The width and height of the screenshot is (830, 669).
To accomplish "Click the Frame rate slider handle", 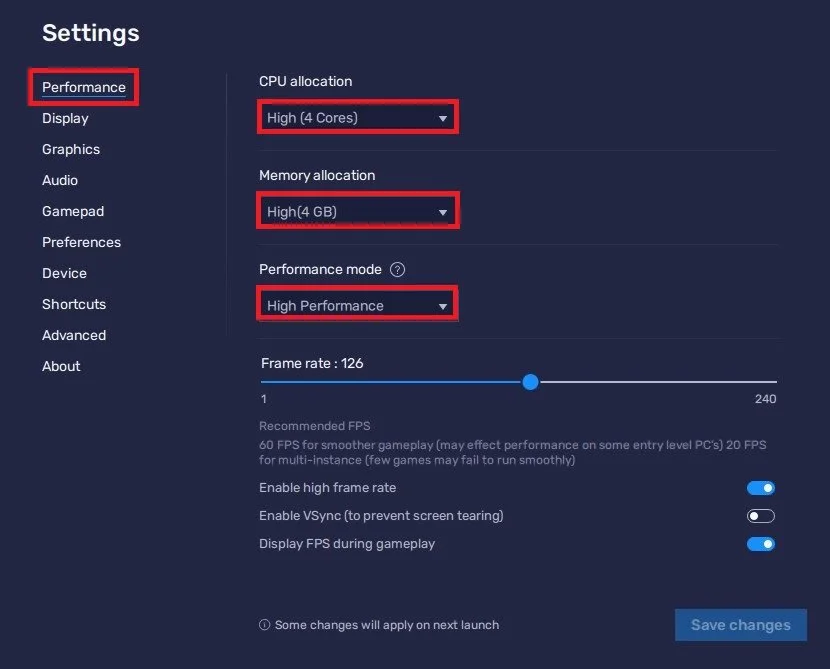I will click(530, 382).
